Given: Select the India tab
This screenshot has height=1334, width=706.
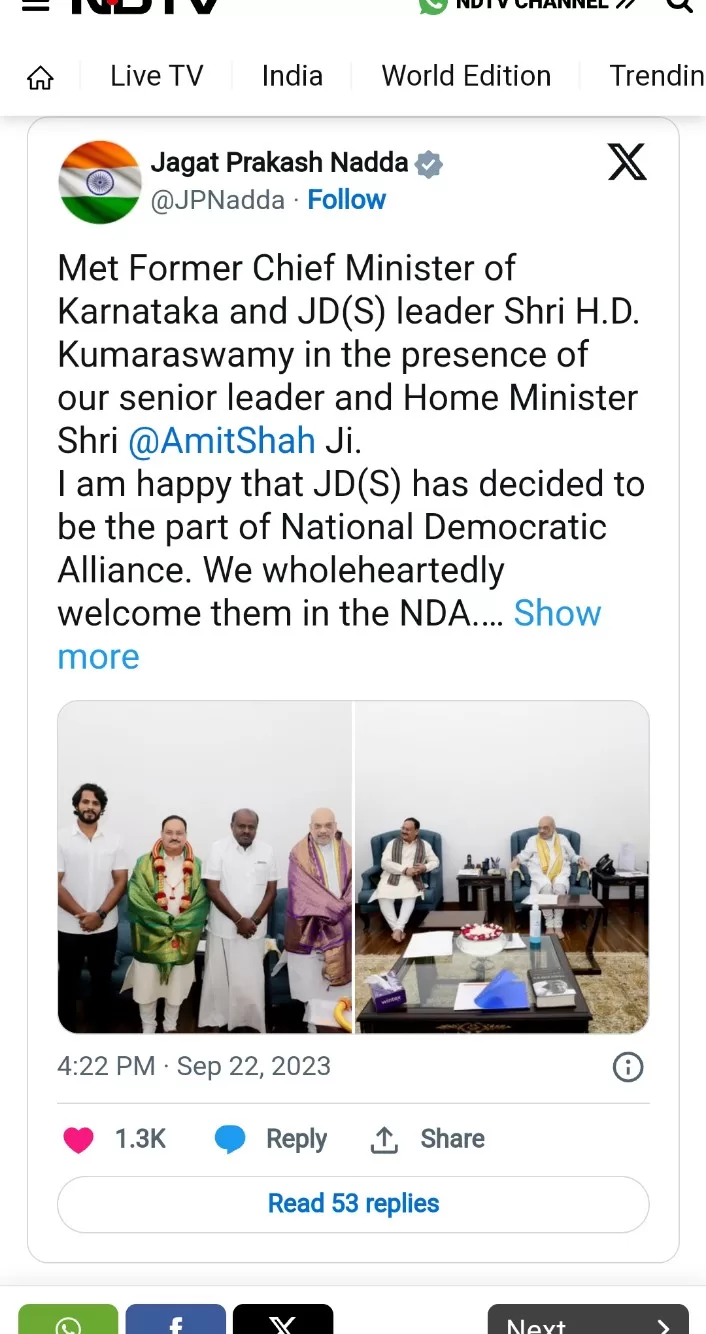Looking at the screenshot, I should point(292,76).
